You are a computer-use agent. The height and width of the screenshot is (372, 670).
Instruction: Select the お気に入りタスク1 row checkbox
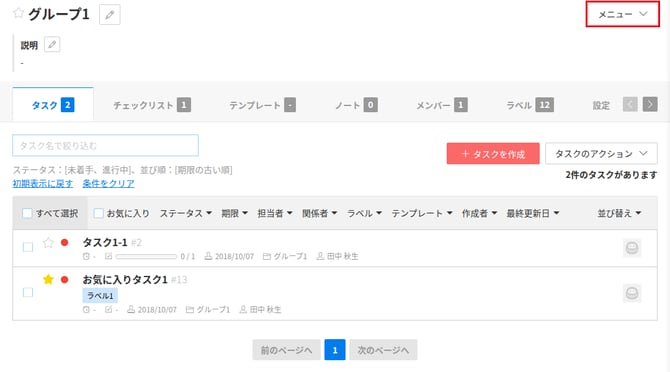tap(28, 293)
